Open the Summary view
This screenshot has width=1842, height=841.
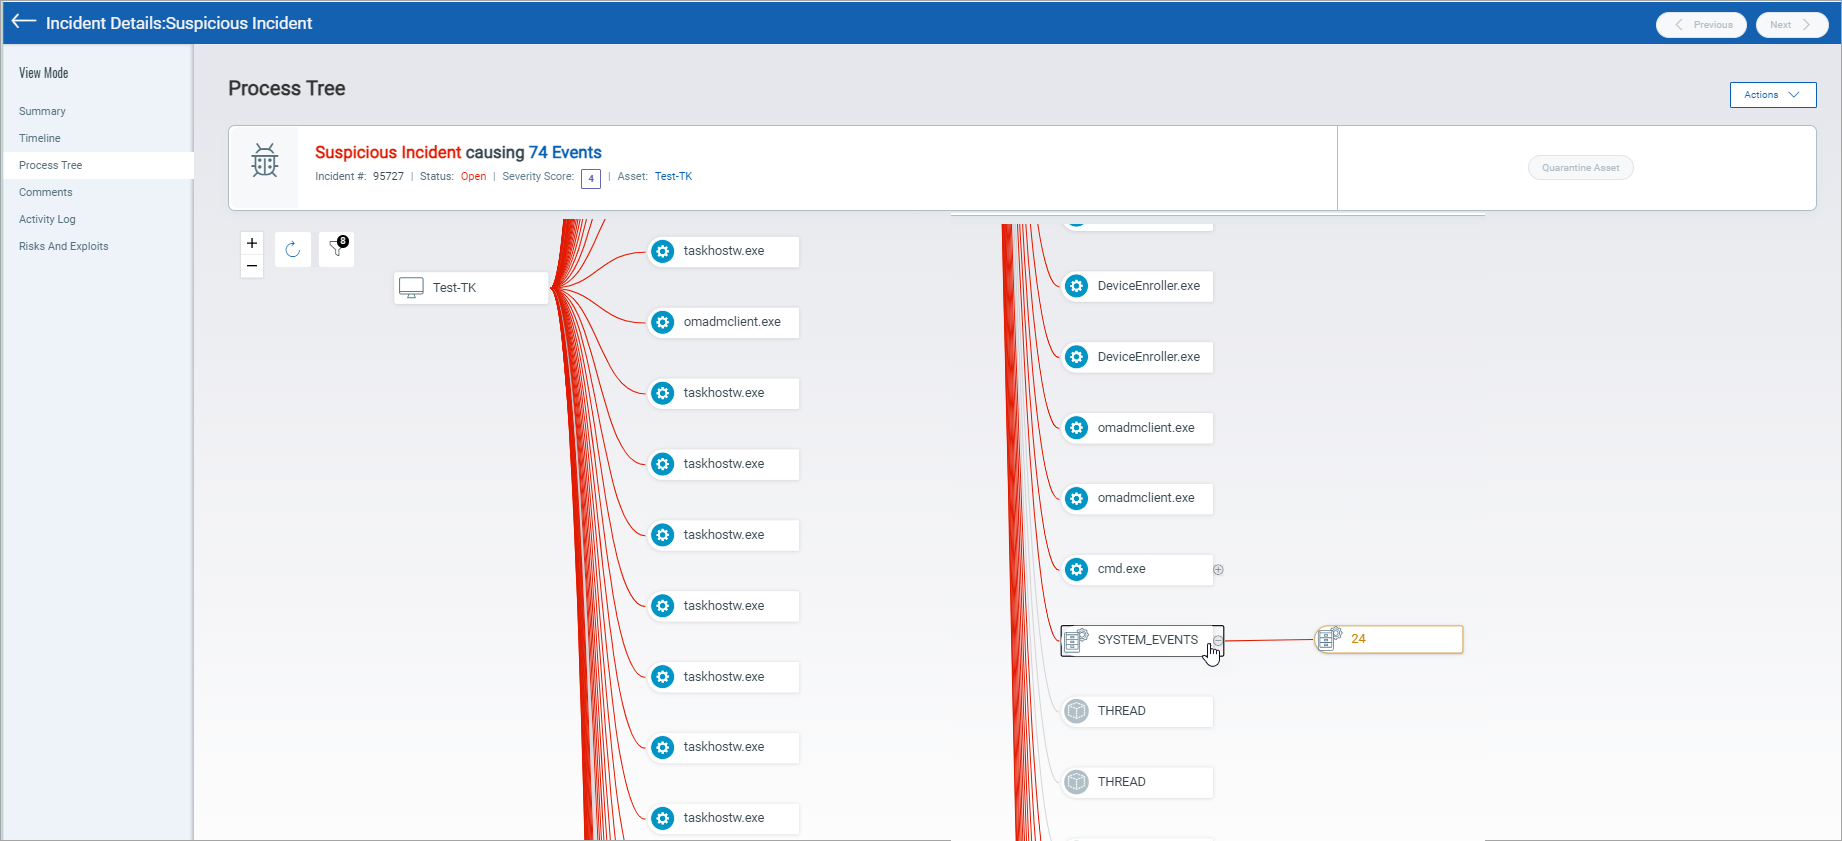[42, 111]
